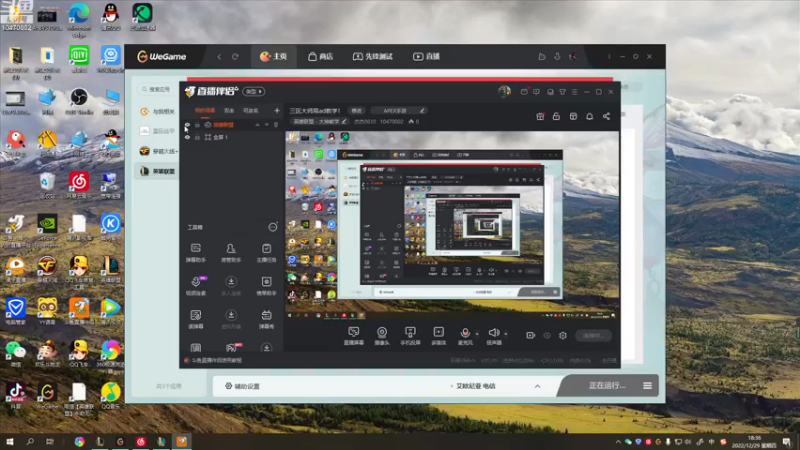Open the mail icon in the companion title bar

(524, 92)
